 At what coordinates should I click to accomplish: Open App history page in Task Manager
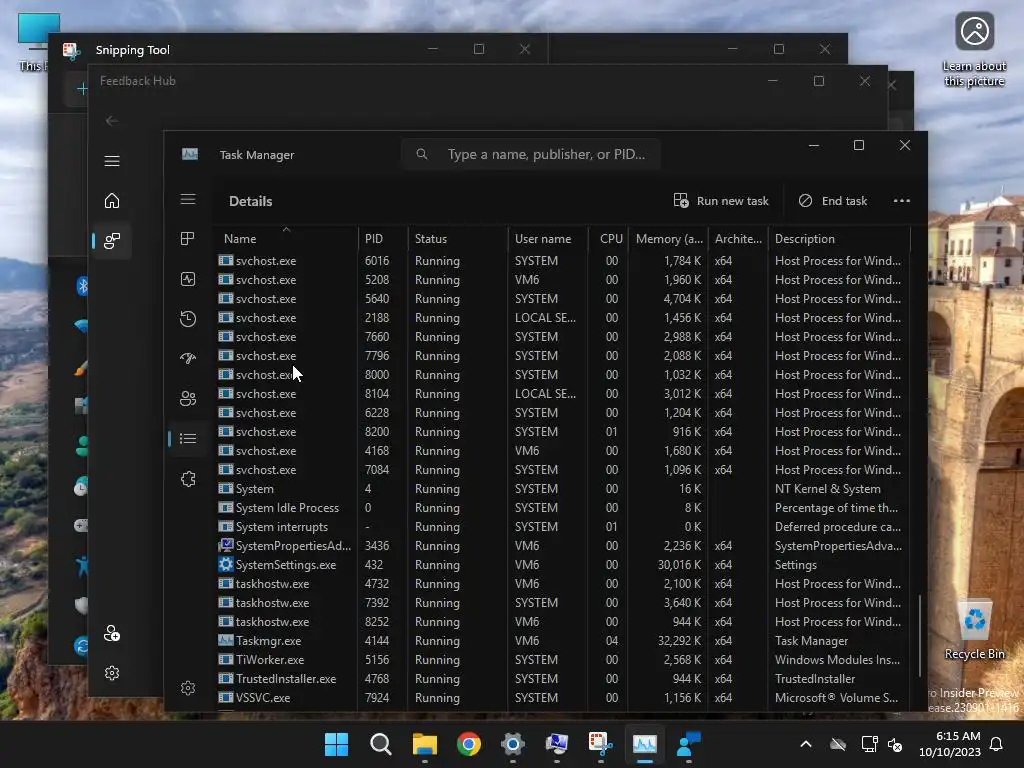(x=188, y=319)
